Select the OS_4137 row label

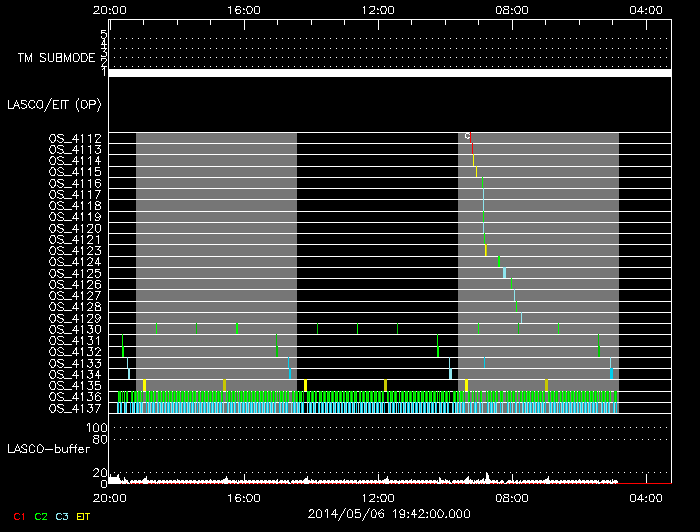tap(75, 408)
